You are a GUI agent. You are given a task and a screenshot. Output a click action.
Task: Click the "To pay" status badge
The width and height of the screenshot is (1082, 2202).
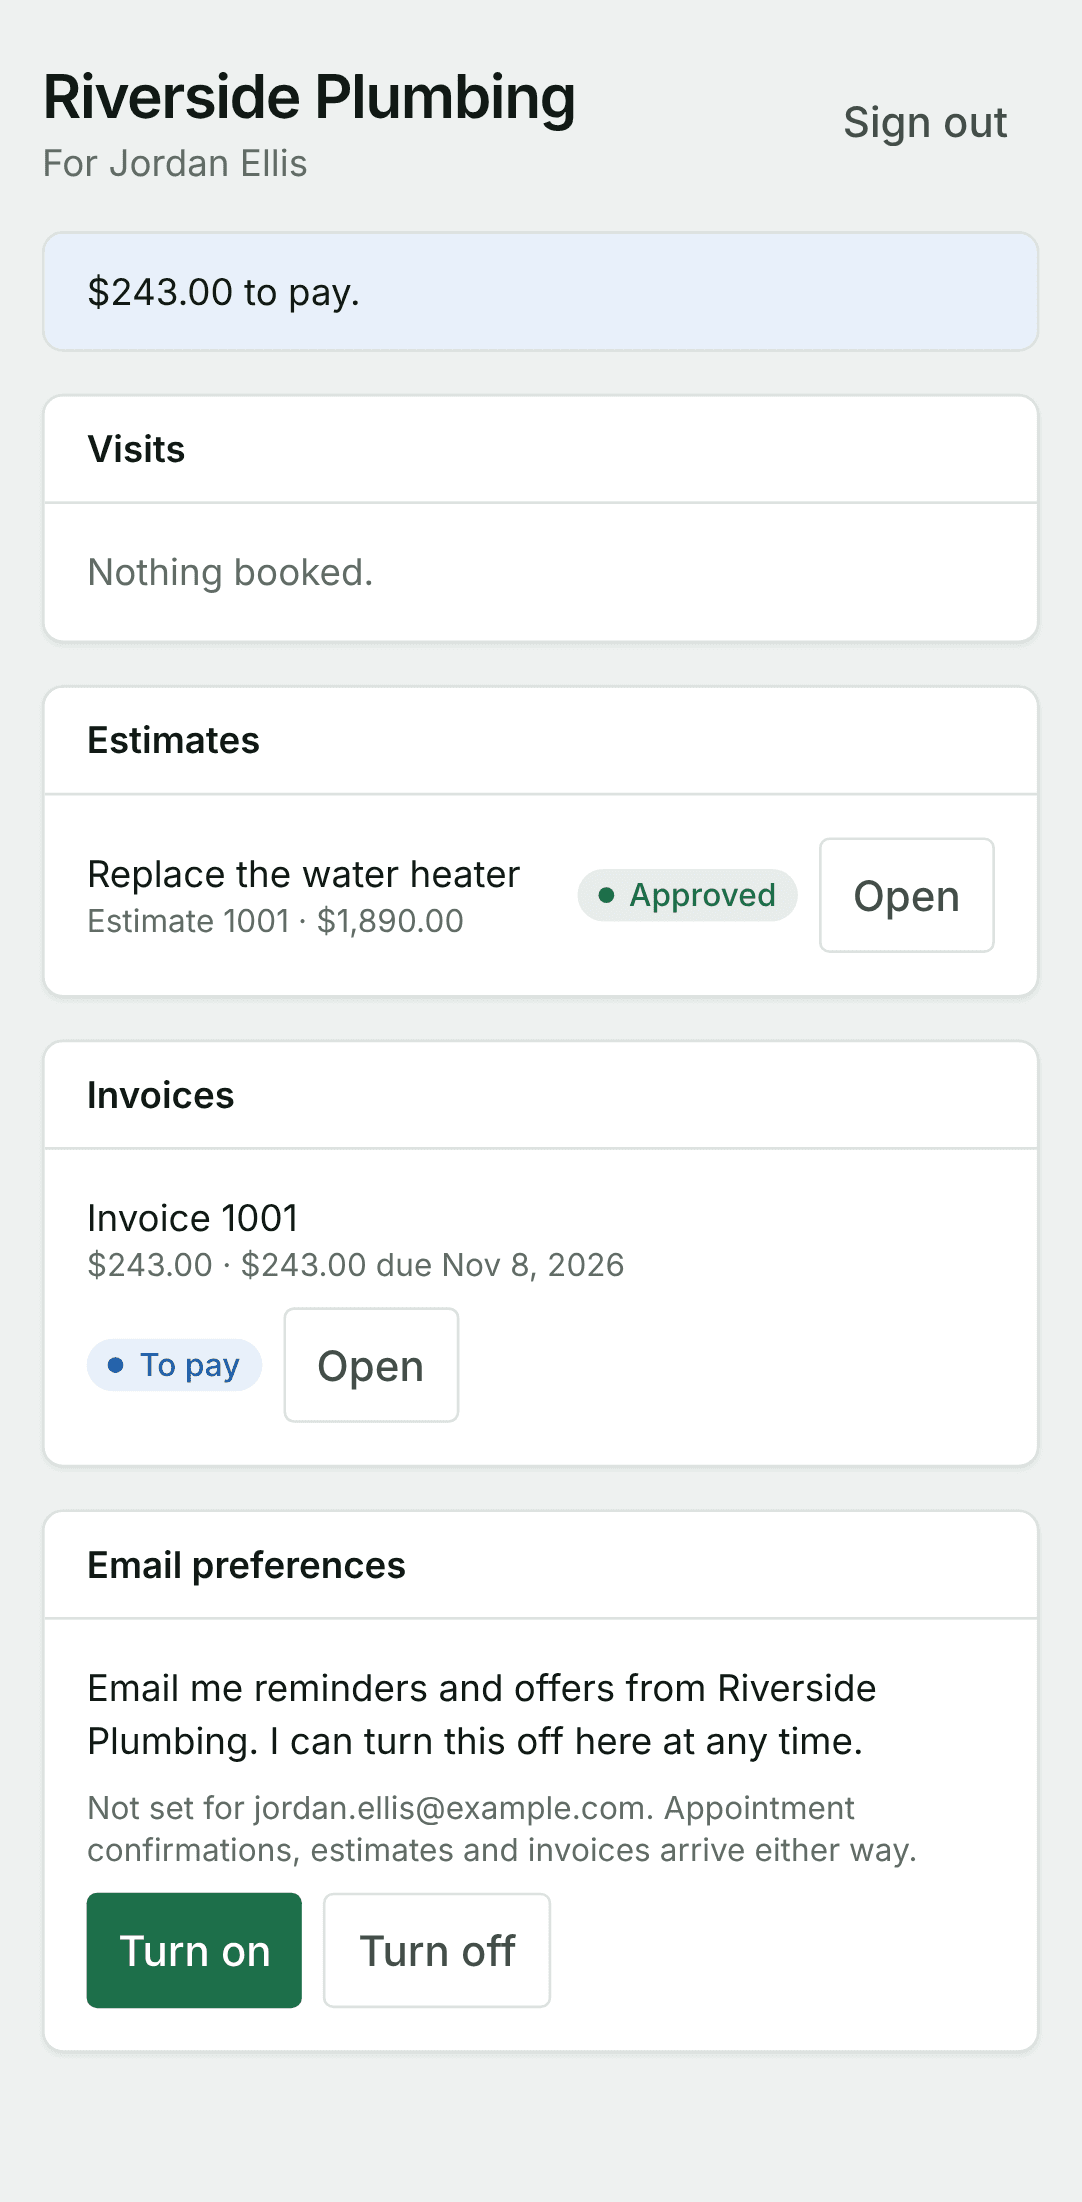(x=174, y=1365)
